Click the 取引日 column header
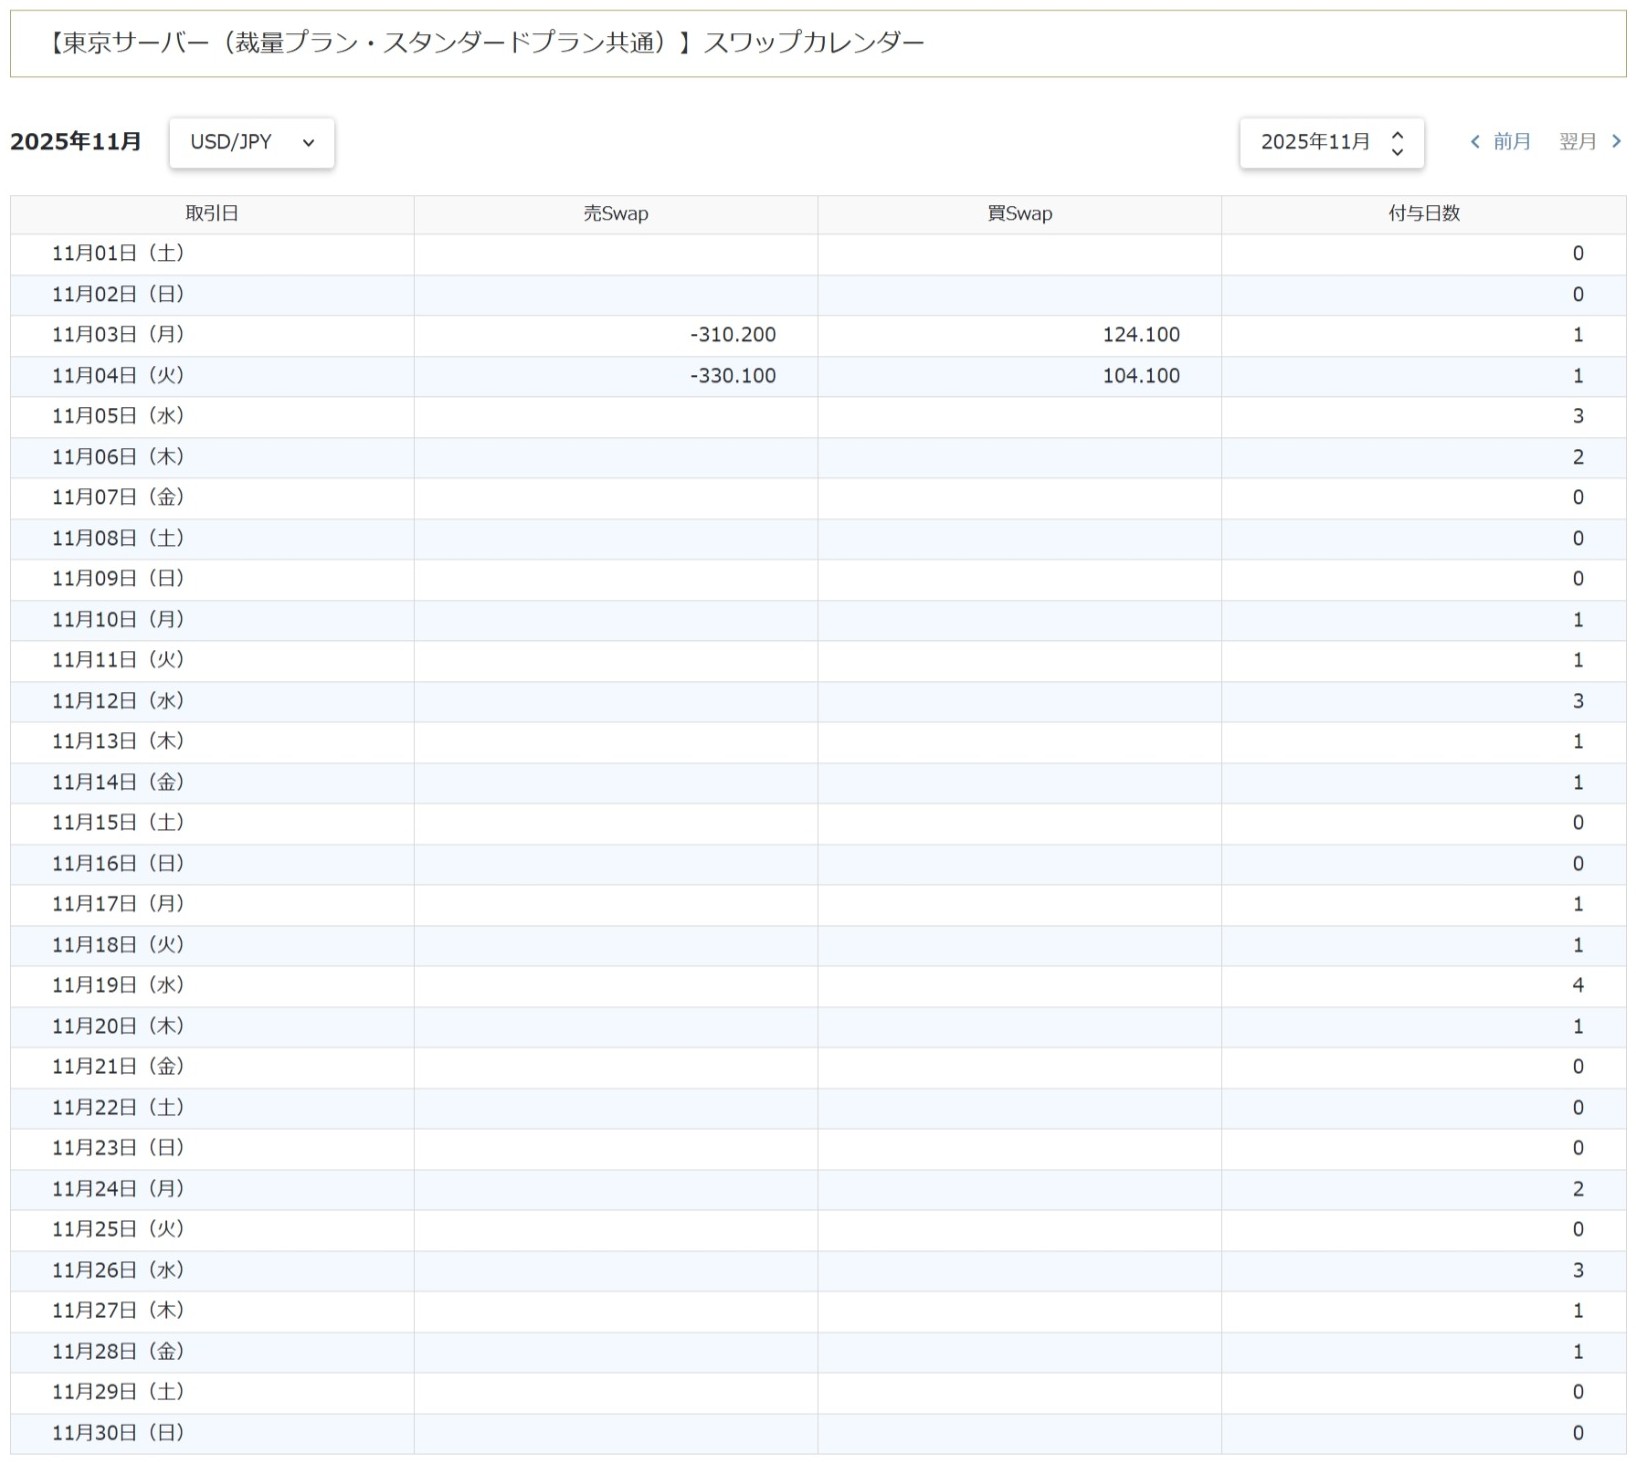The height and width of the screenshot is (1469, 1636). [x=212, y=214]
